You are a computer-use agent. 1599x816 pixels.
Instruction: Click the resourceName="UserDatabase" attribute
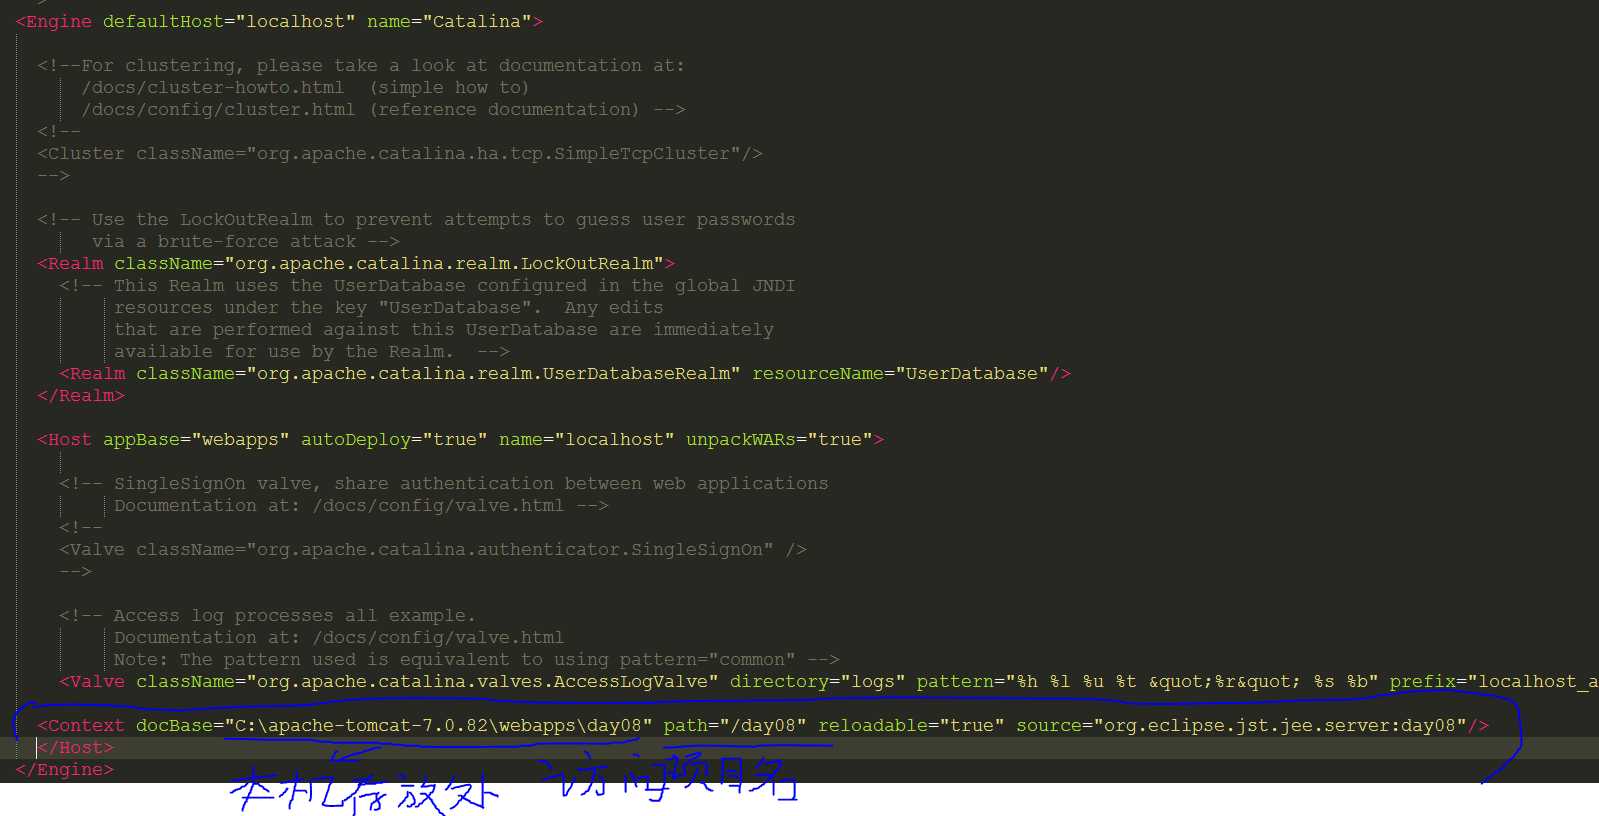[x=900, y=373]
